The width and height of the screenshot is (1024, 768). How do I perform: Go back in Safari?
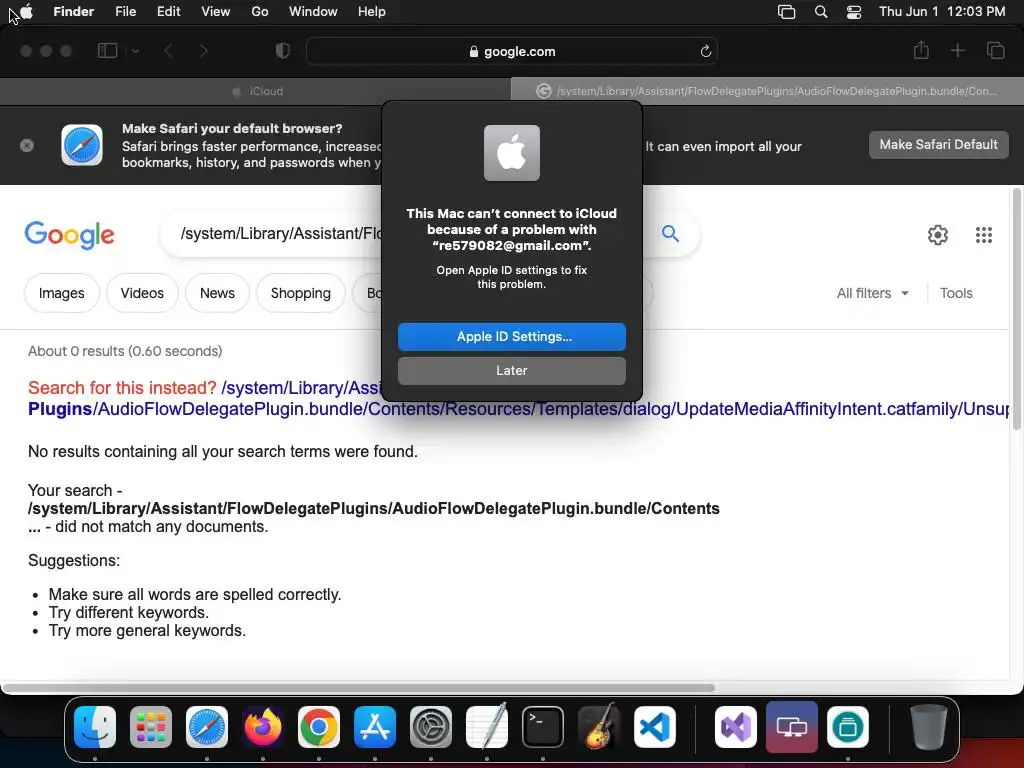168,51
